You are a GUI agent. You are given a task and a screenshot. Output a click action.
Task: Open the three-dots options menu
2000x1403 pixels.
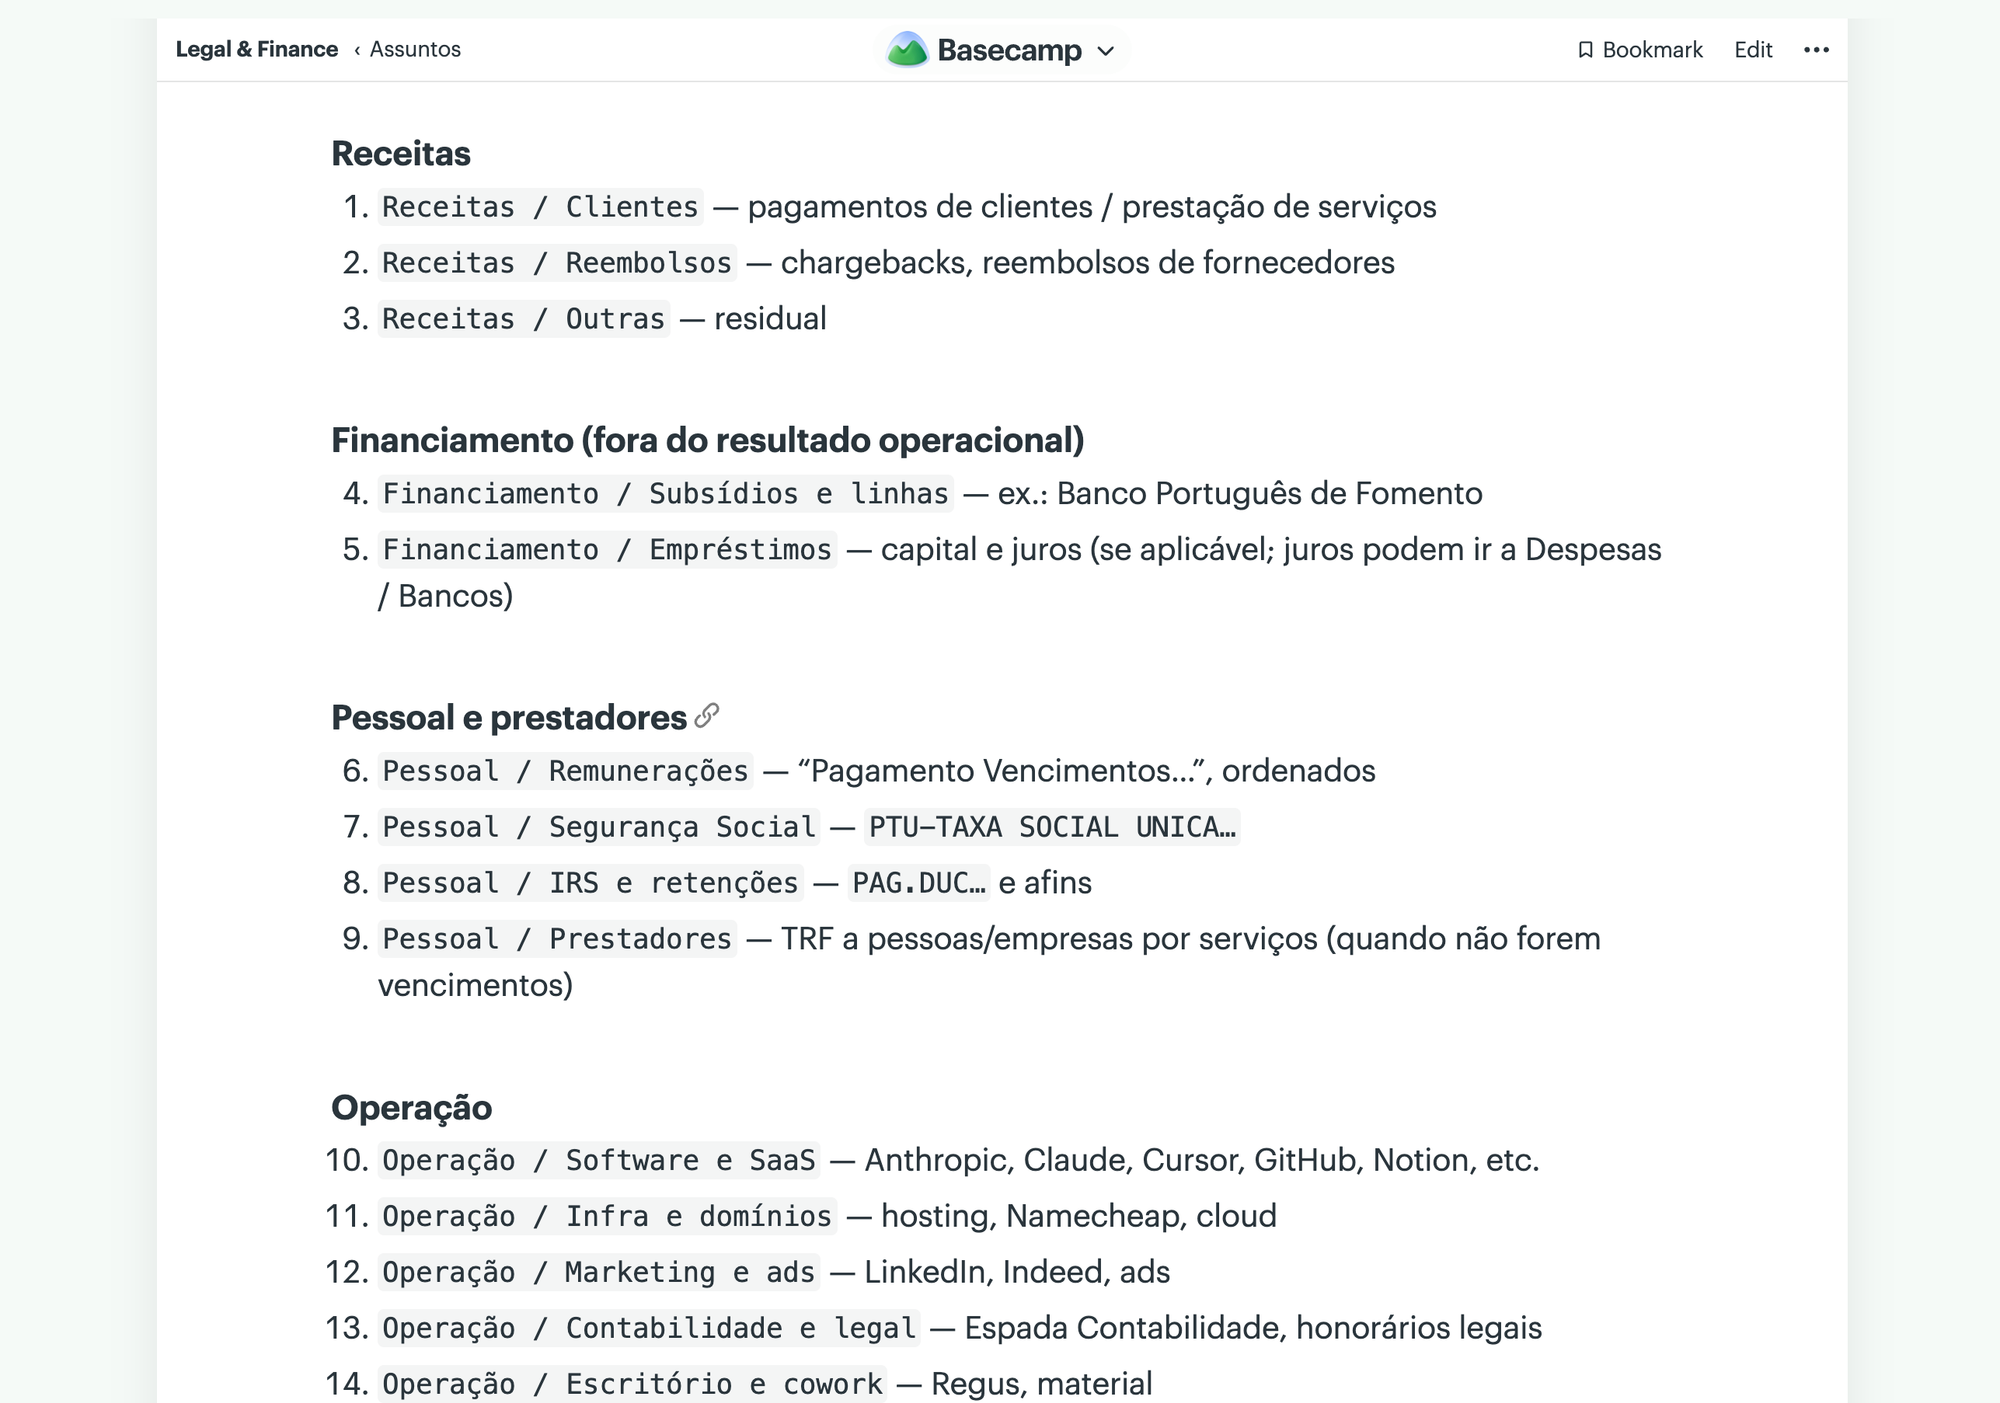tap(1816, 49)
